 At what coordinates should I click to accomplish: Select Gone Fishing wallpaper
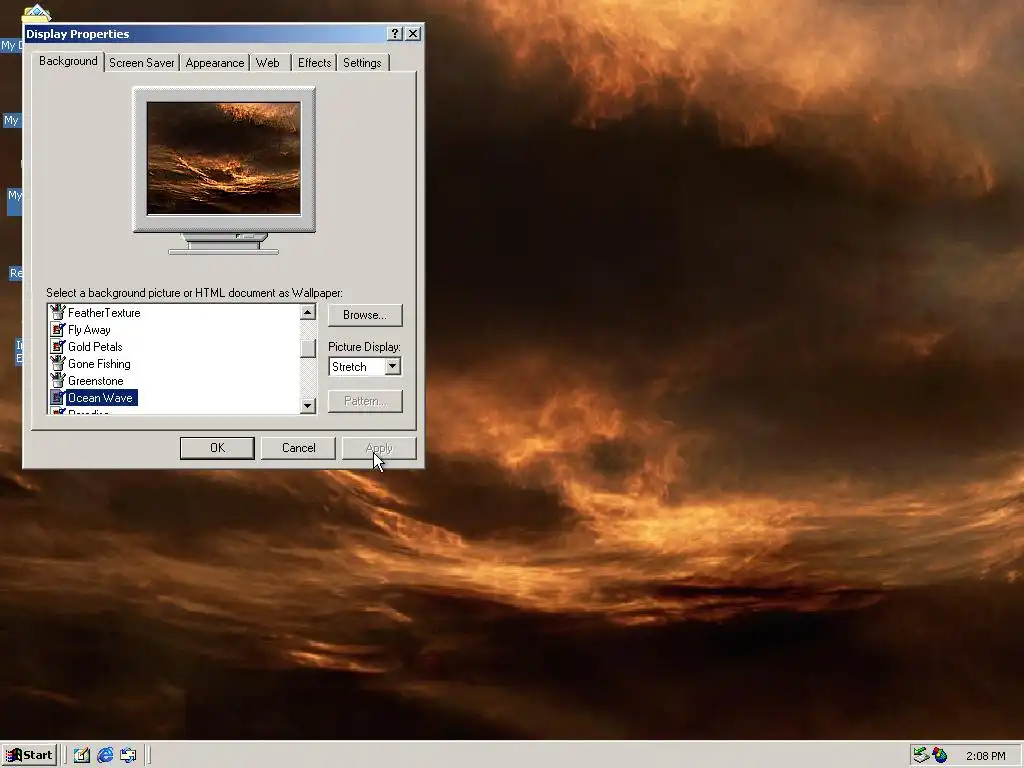(x=99, y=364)
